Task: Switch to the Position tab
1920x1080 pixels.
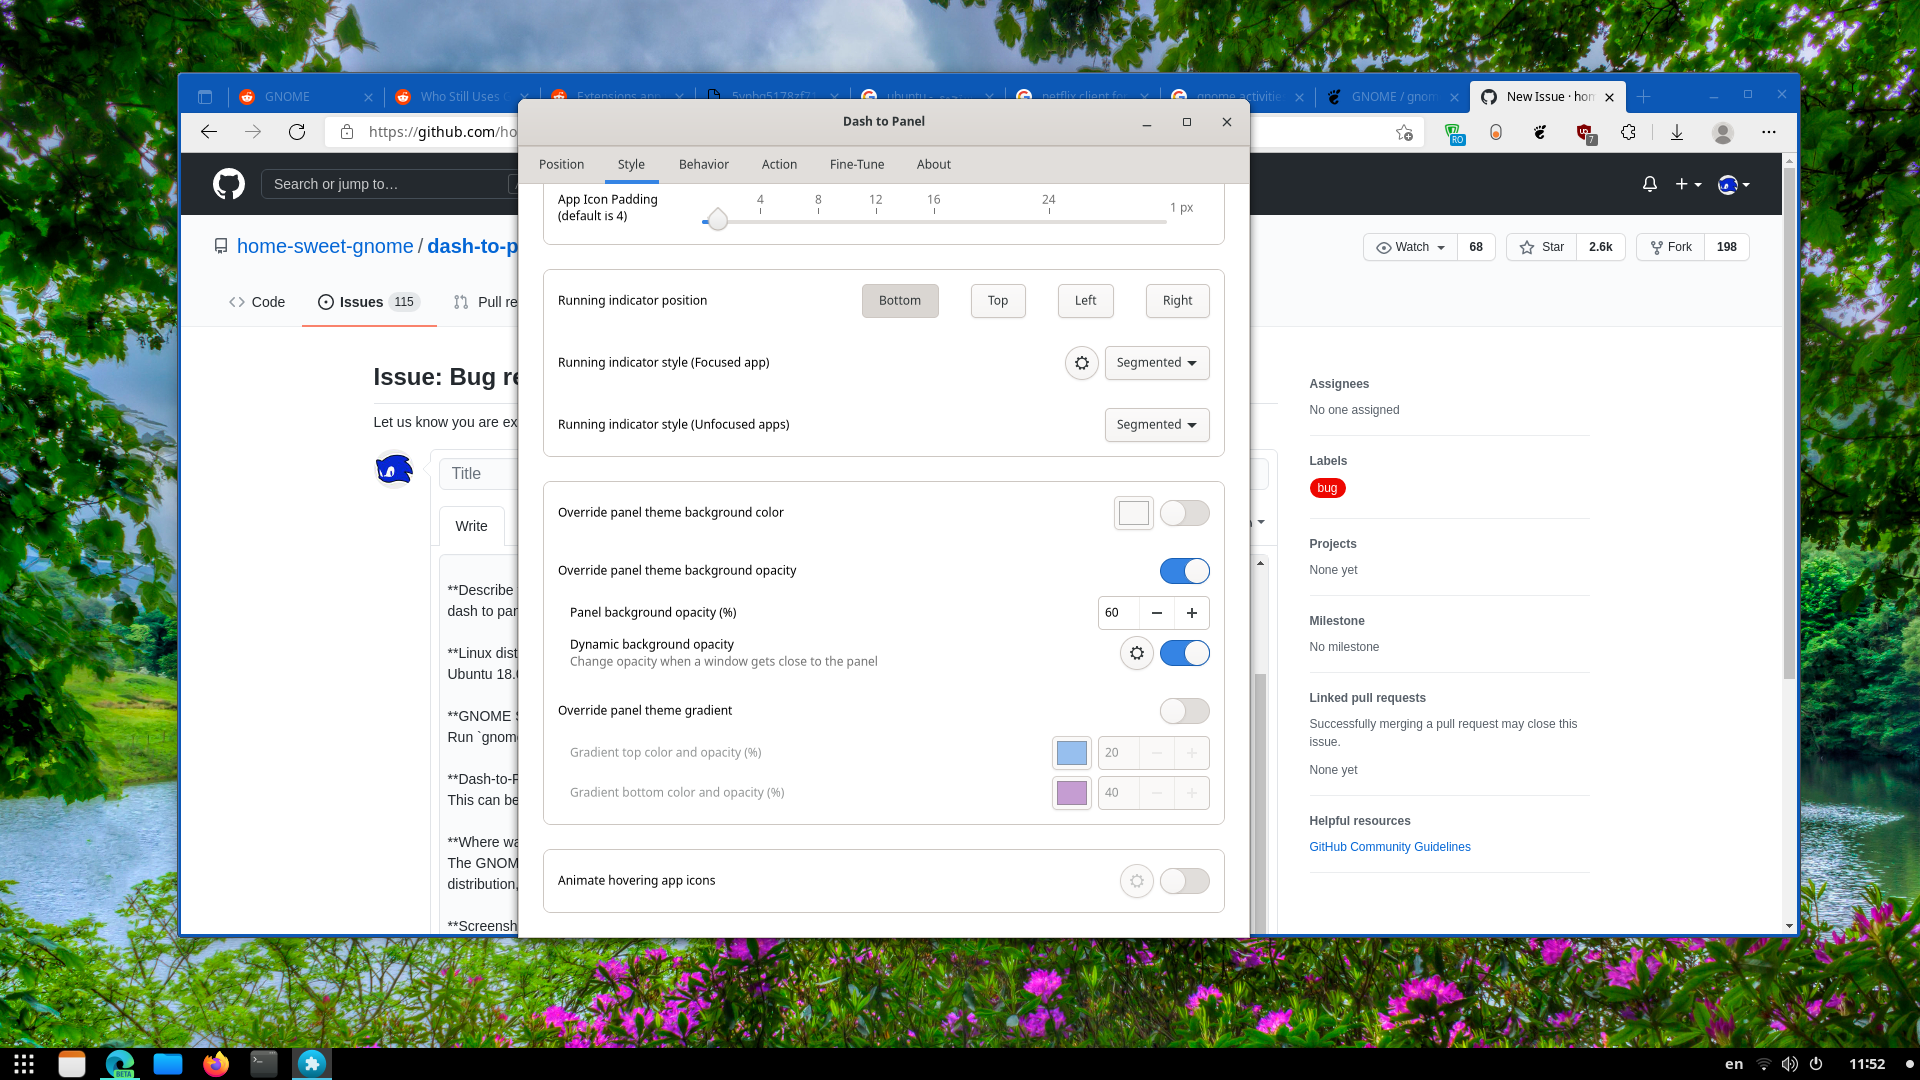Action: [x=561, y=165]
